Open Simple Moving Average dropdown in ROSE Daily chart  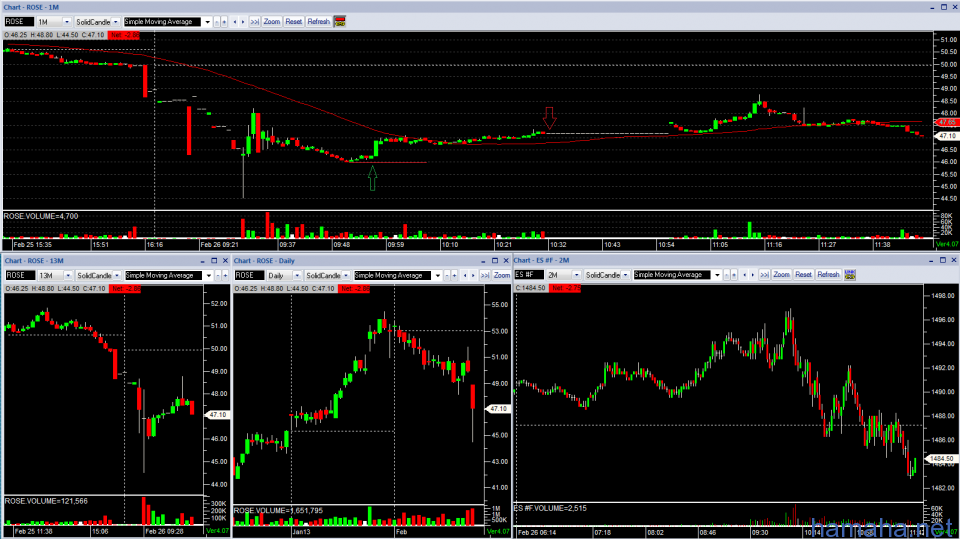(x=437, y=276)
